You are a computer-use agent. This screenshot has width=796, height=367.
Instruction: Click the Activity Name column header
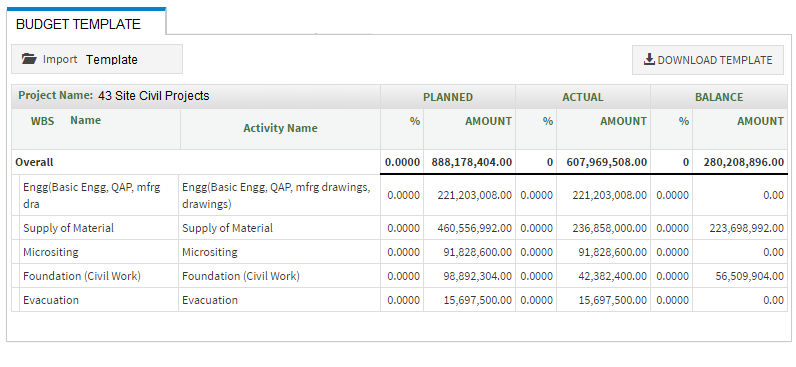click(280, 128)
